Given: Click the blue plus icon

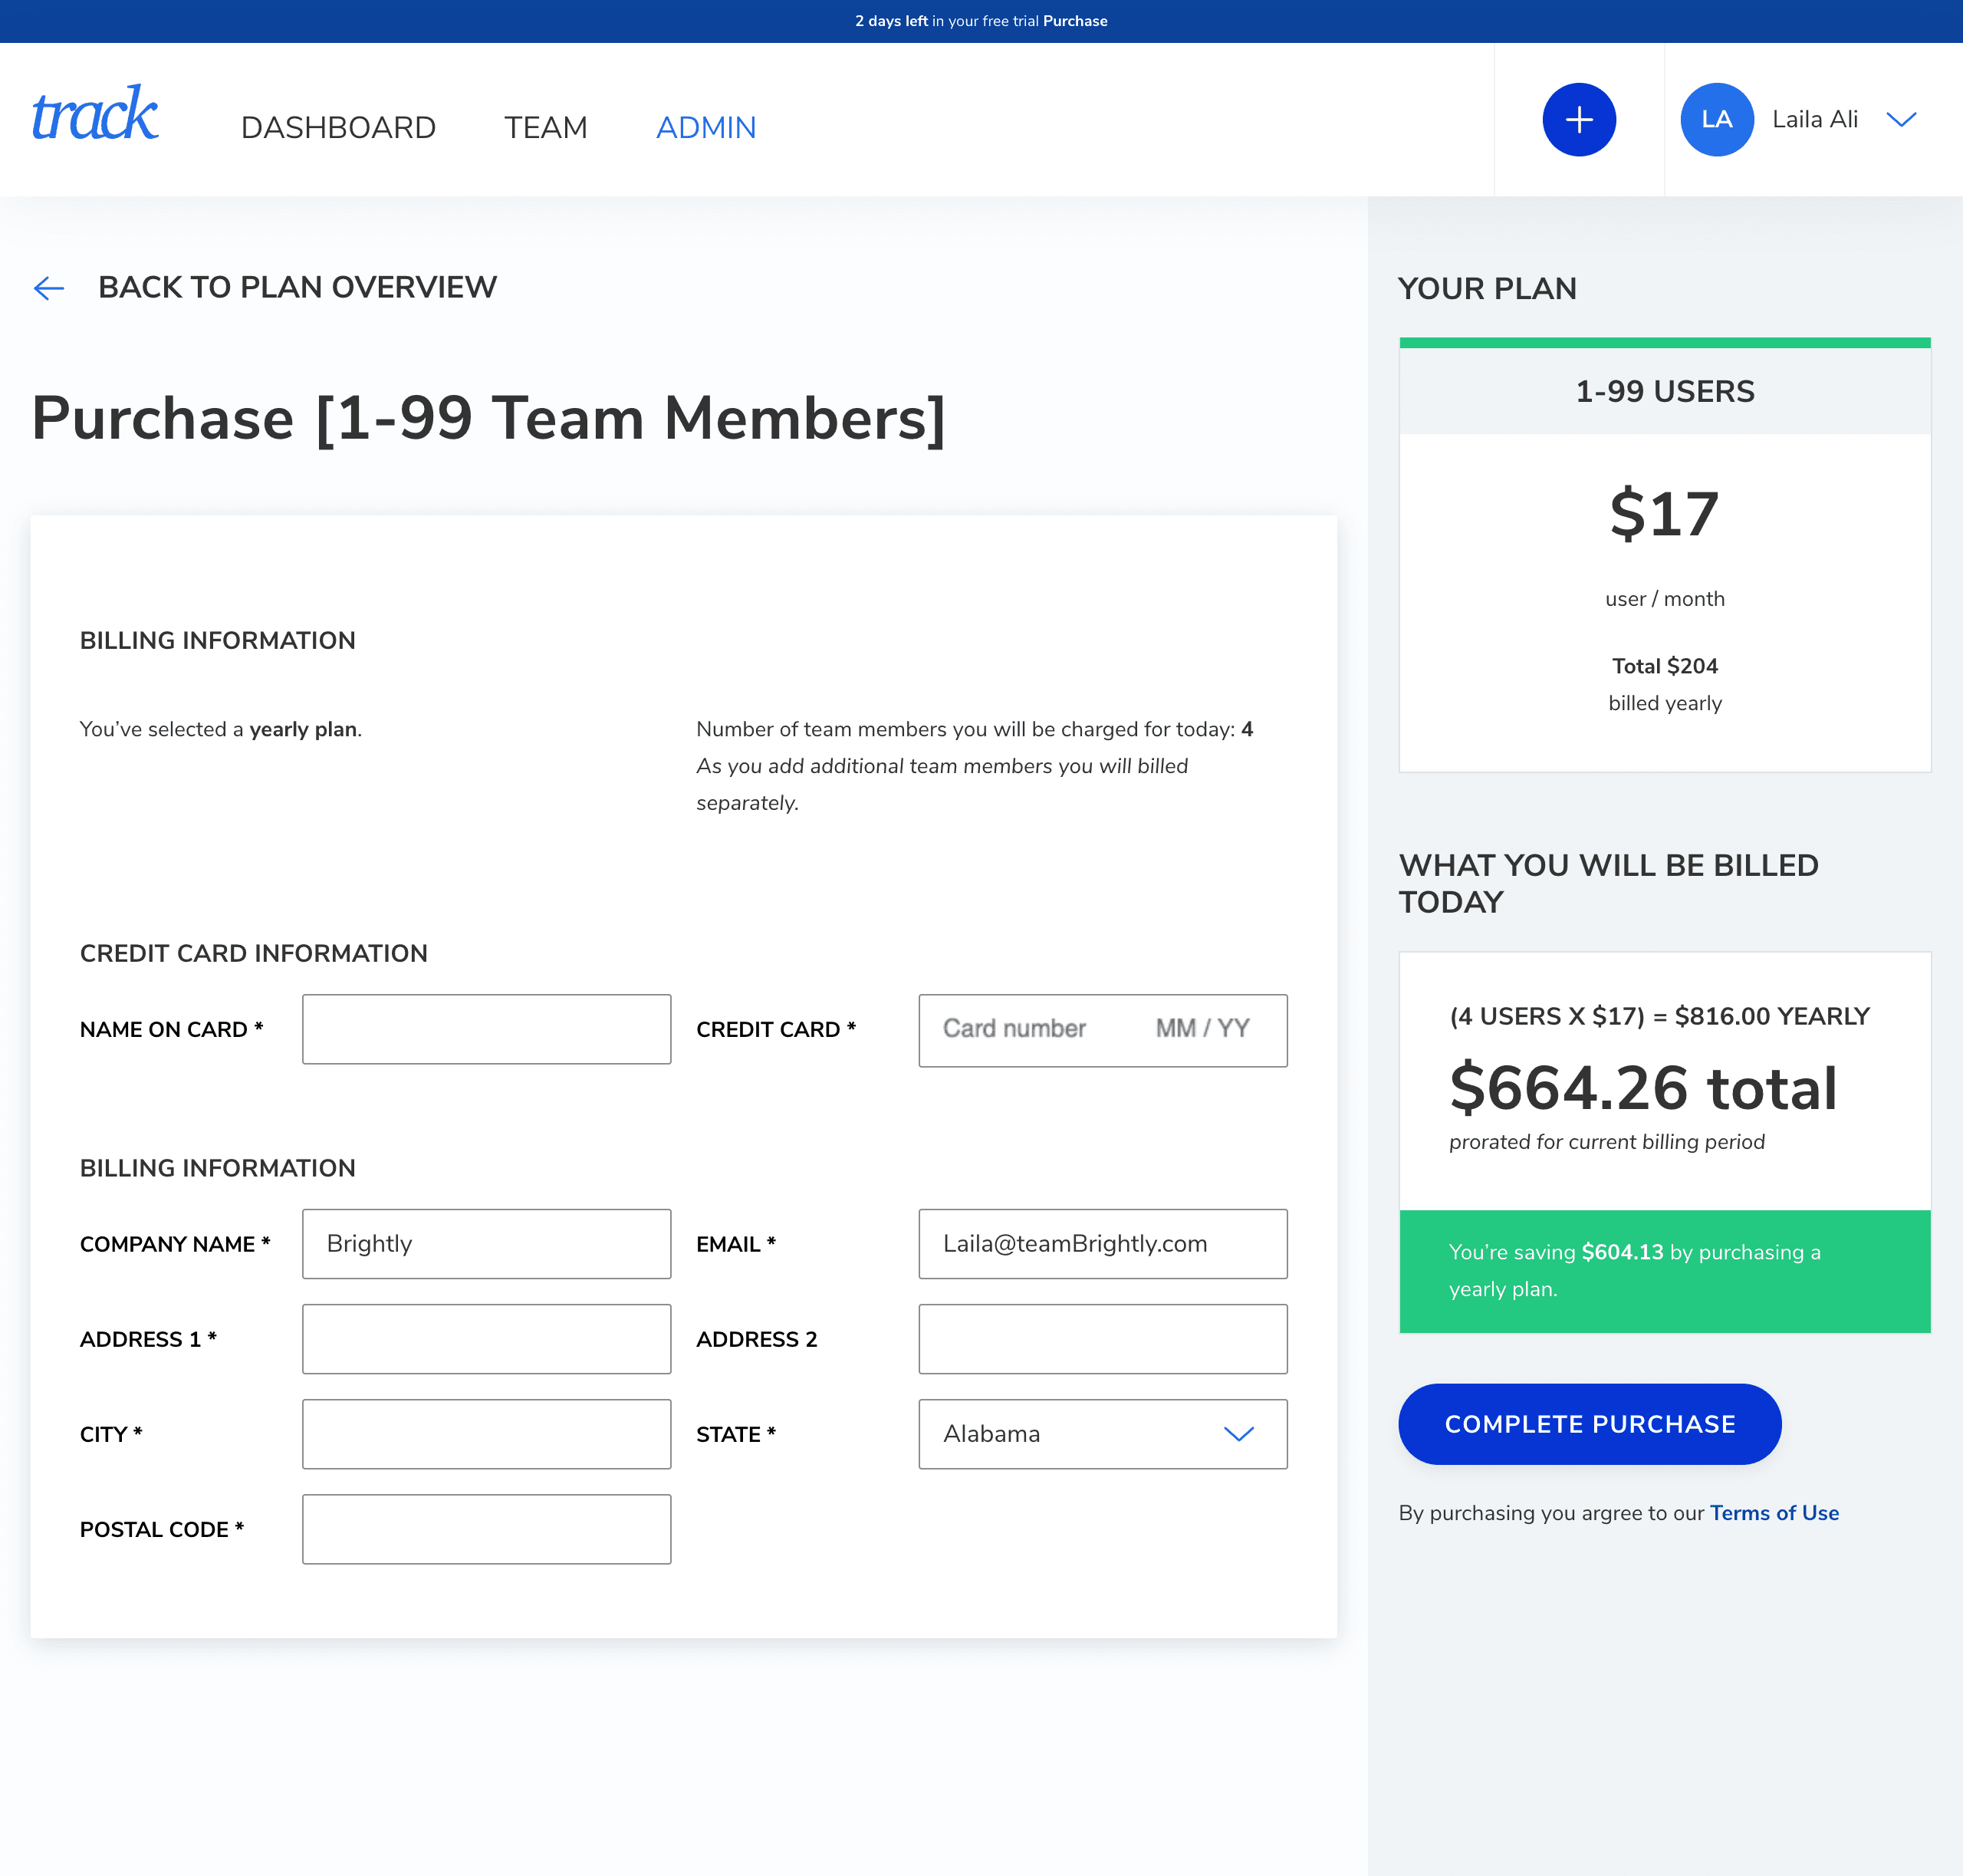Looking at the screenshot, I should (x=1579, y=119).
